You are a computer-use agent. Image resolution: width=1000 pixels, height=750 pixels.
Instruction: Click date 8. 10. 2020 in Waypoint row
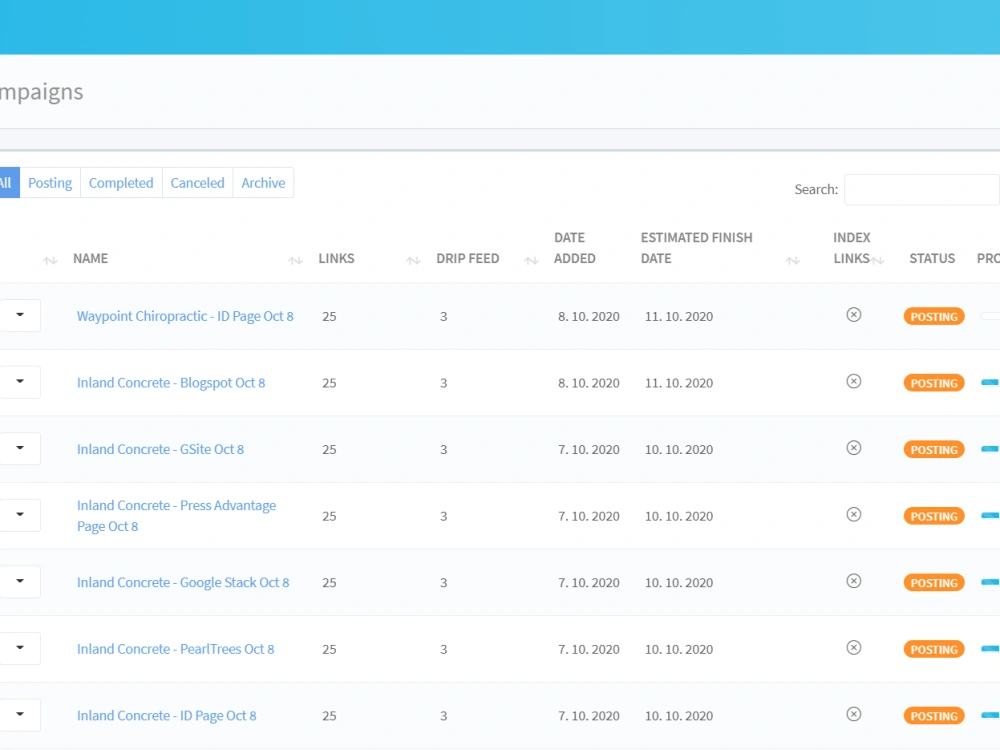click(x=589, y=316)
